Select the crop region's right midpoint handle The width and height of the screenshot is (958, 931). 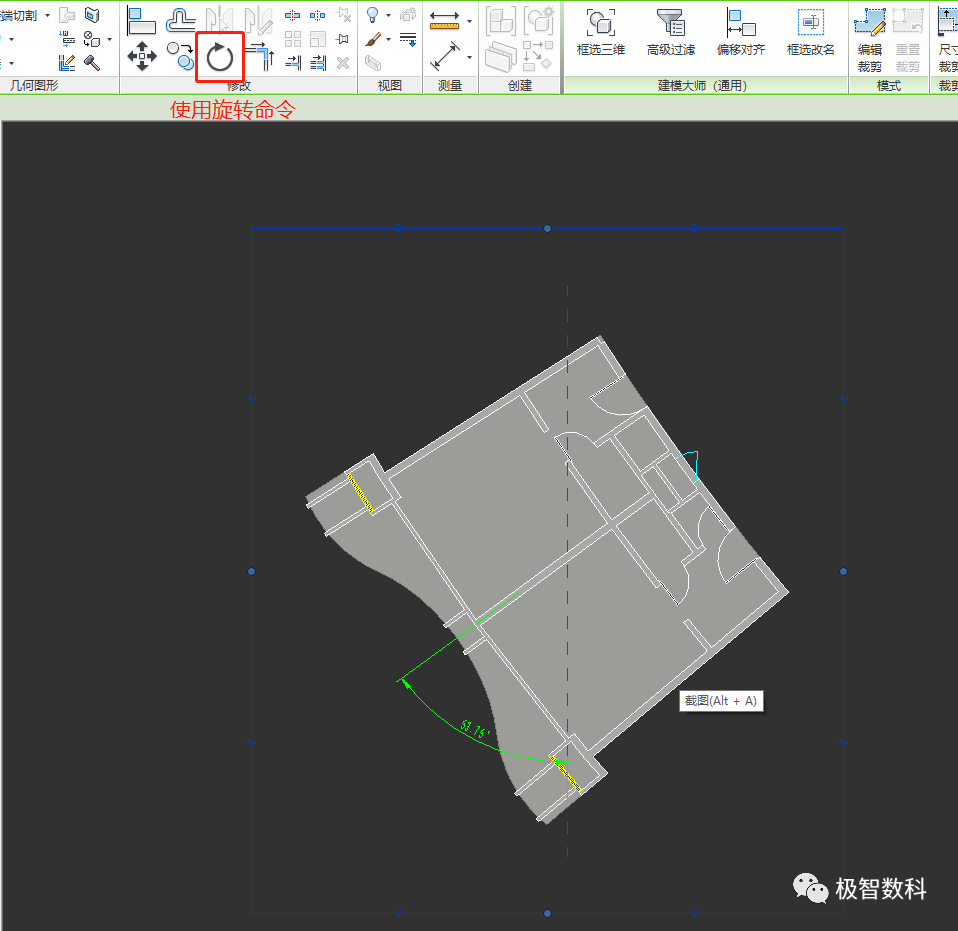click(x=844, y=572)
